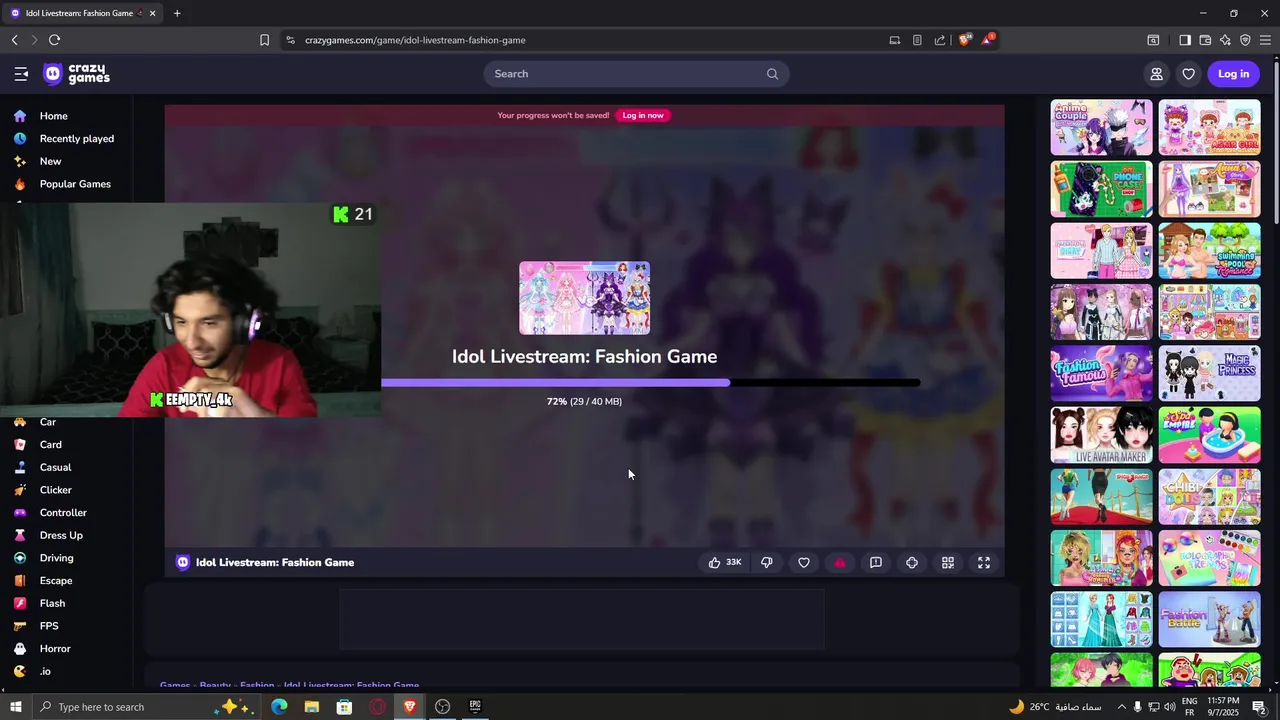The image size is (1280, 720).
Task: Select the Clicker category
Action: point(55,490)
